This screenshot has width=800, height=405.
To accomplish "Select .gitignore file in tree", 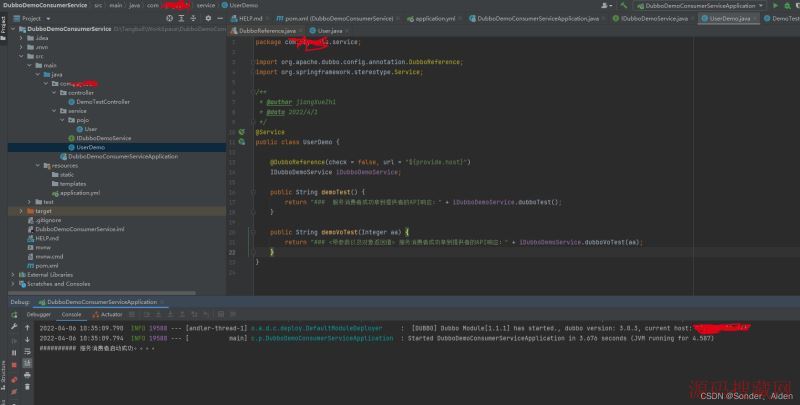I will pyautogui.click(x=44, y=220).
